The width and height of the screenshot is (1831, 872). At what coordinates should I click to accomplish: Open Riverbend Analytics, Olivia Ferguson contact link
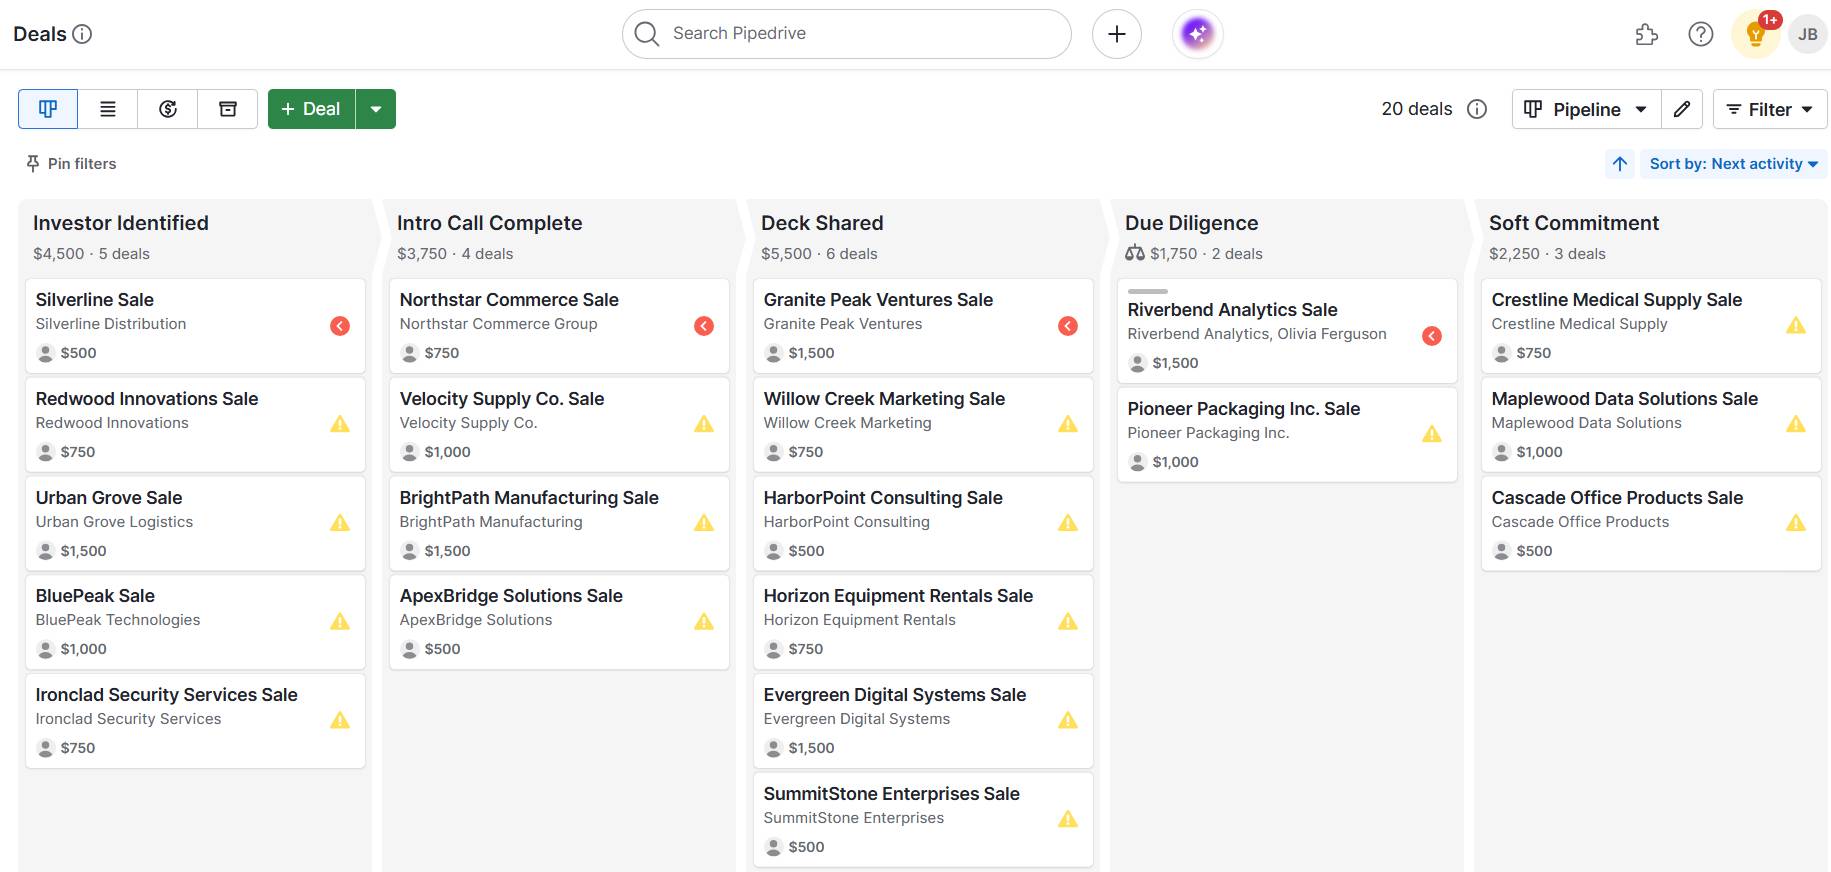pyautogui.click(x=1257, y=334)
